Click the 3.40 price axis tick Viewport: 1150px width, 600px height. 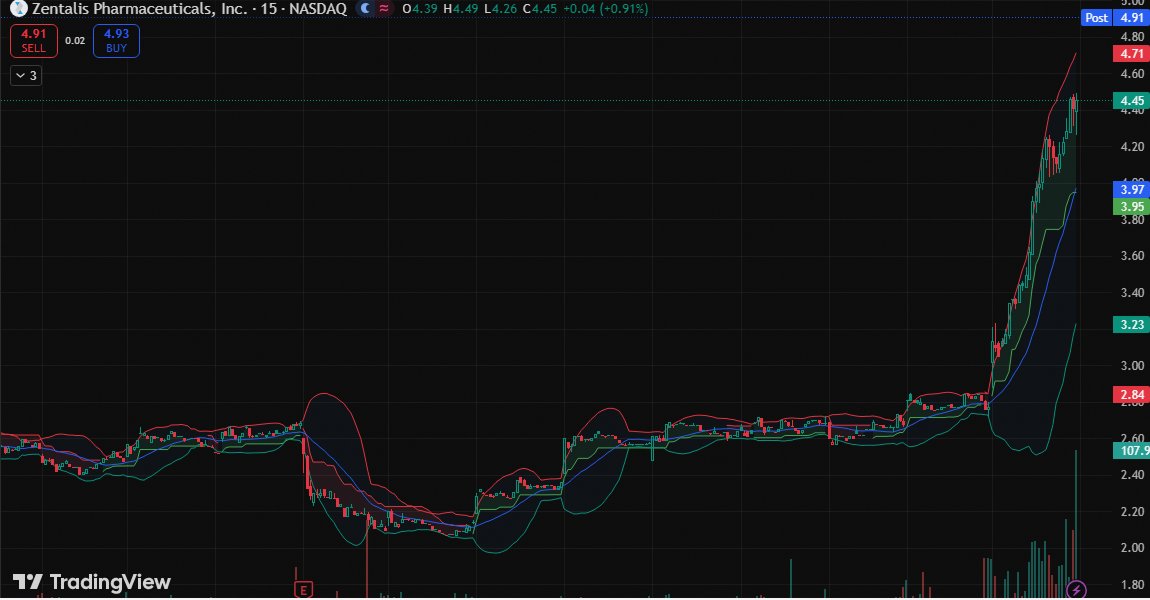pyautogui.click(x=1132, y=293)
